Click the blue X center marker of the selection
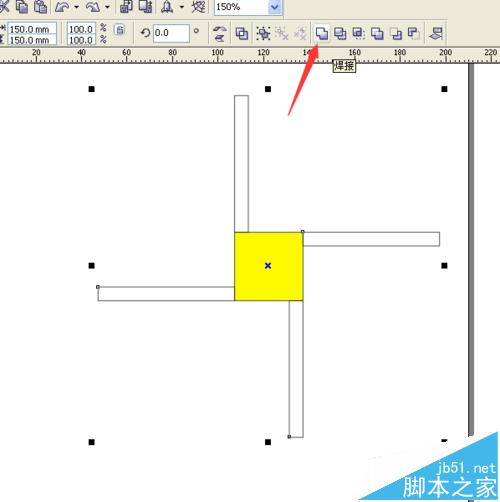This screenshot has height=502, width=500. (268, 266)
